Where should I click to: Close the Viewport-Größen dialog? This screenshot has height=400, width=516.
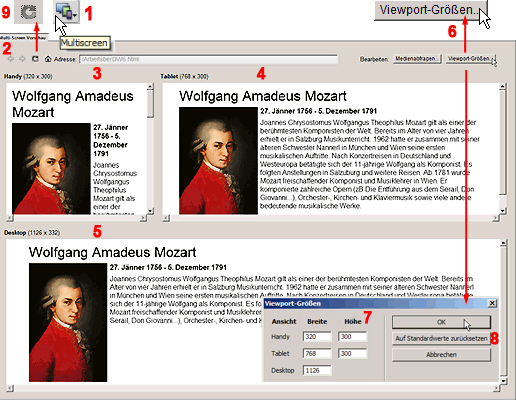[492, 303]
